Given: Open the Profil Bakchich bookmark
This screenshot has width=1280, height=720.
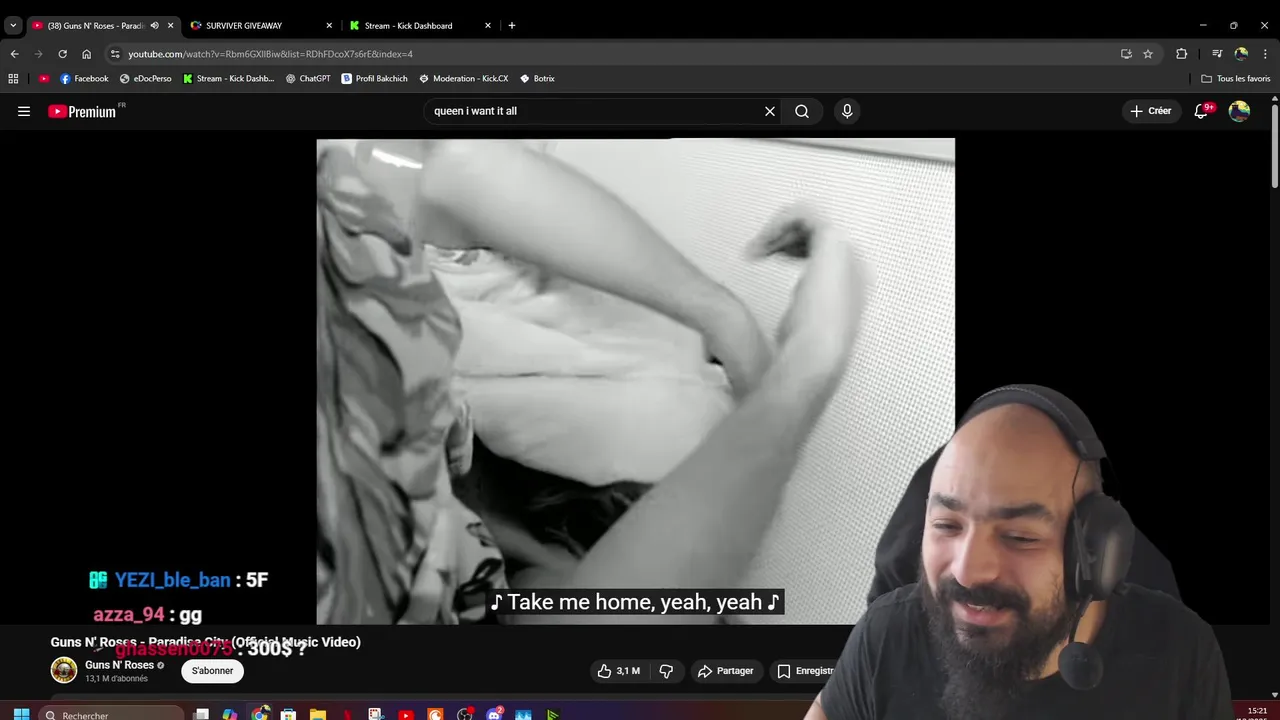Looking at the screenshot, I should pyautogui.click(x=374, y=78).
